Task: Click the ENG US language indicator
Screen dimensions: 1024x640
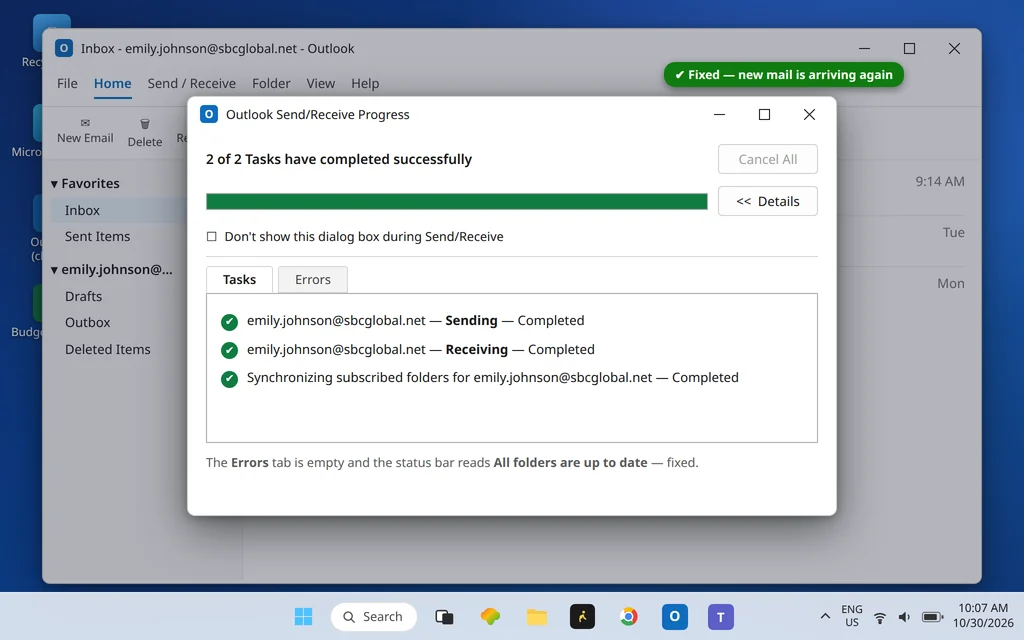Action: point(852,616)
